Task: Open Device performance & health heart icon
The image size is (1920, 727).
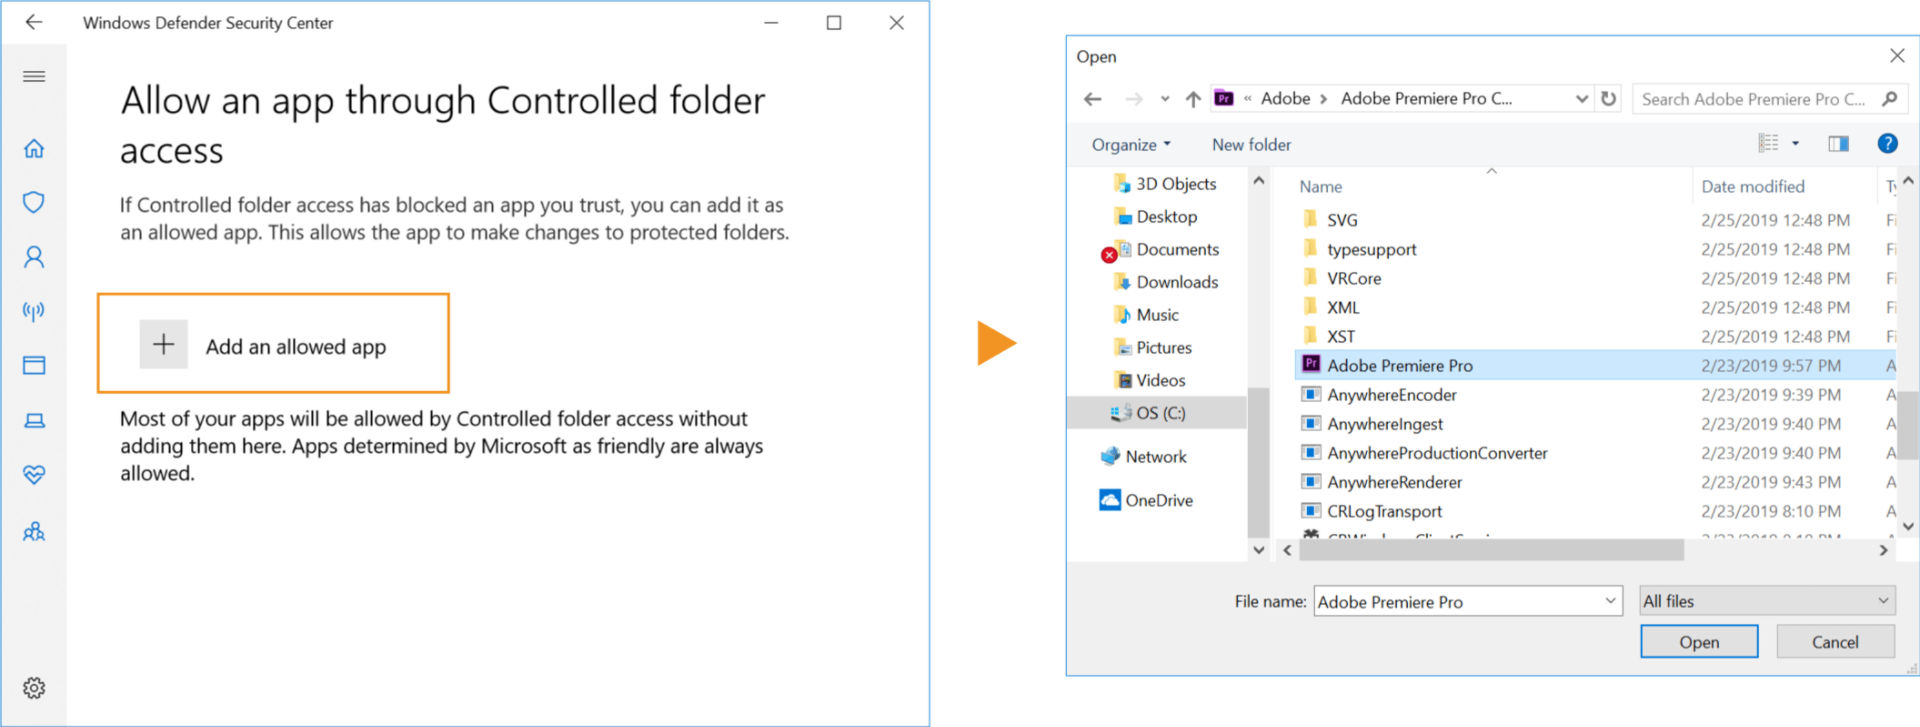Action: pyautogui.click(x=34, y=475)
